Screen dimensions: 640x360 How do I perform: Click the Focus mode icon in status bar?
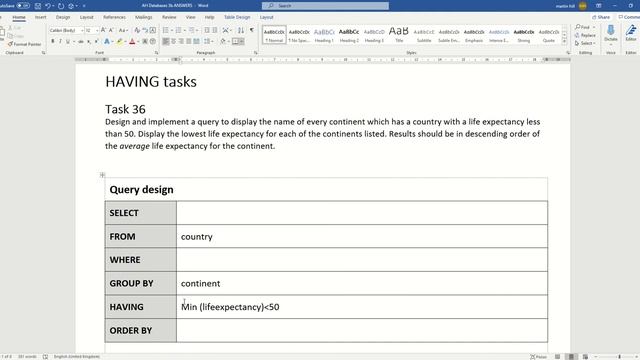(538, 357)
